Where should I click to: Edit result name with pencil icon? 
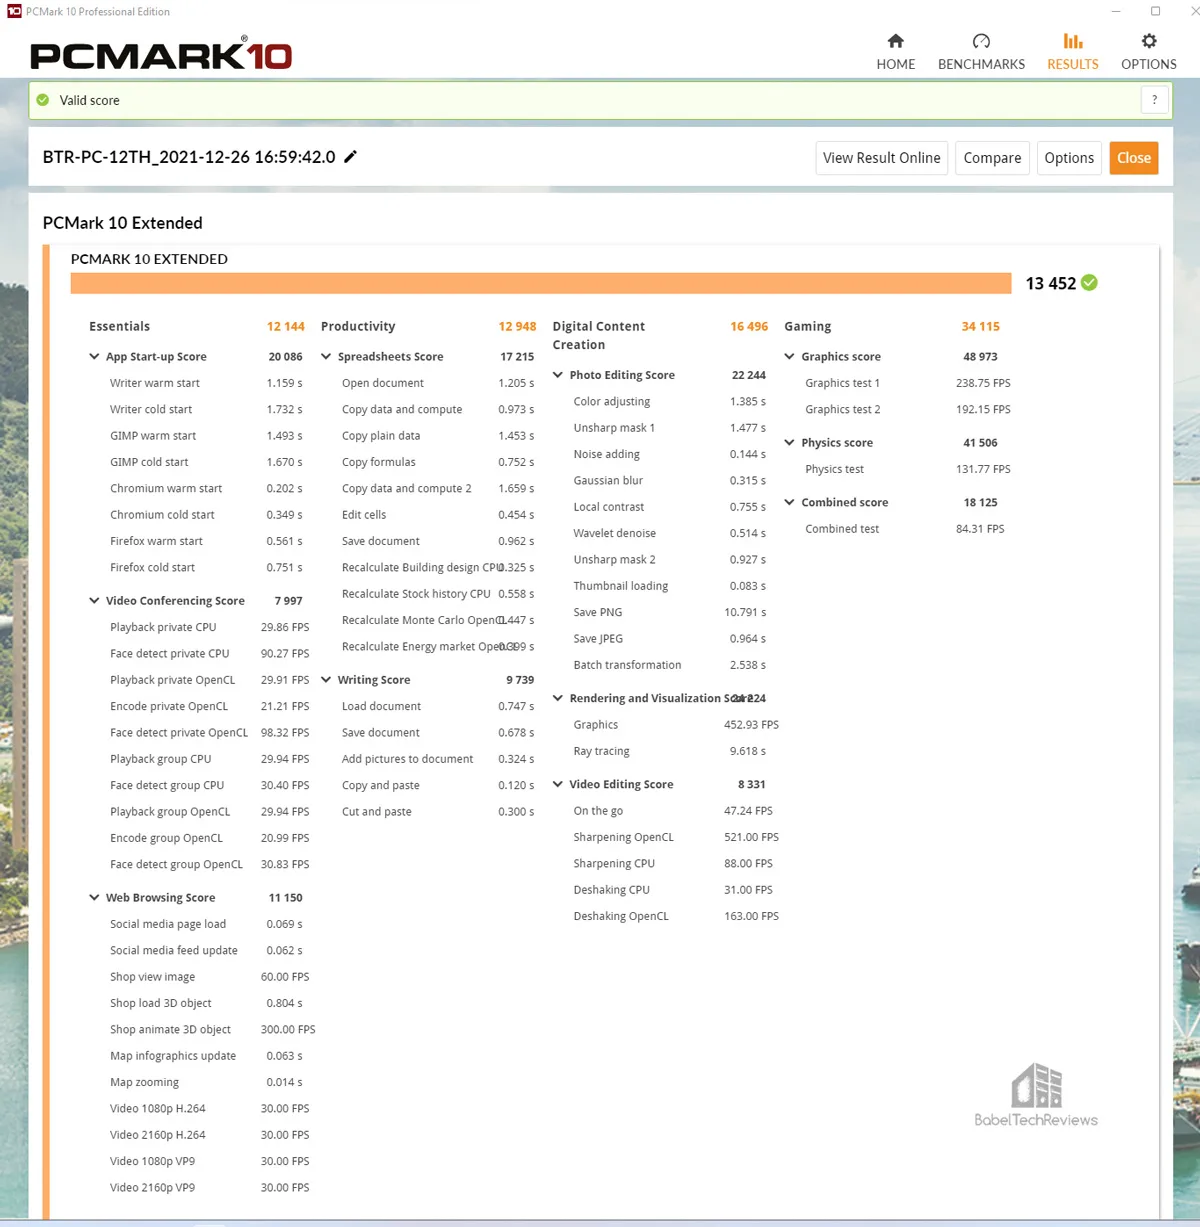350,157
